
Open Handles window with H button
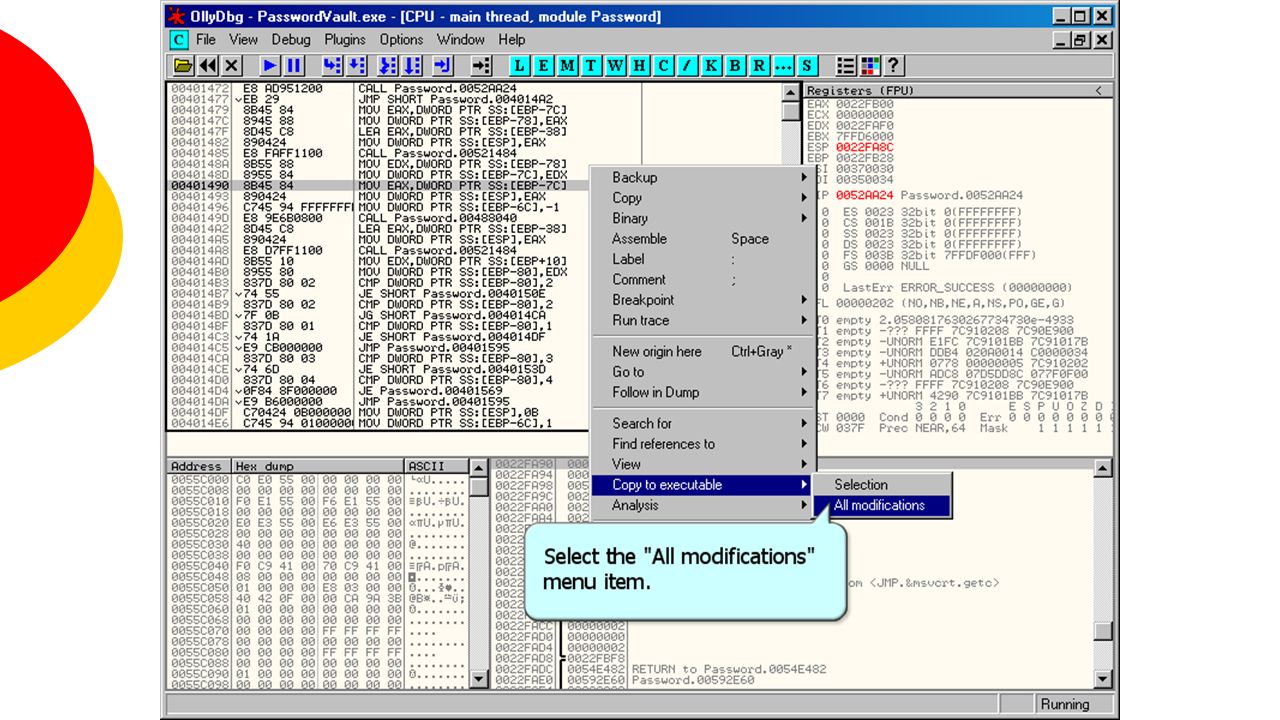point(639,66)
